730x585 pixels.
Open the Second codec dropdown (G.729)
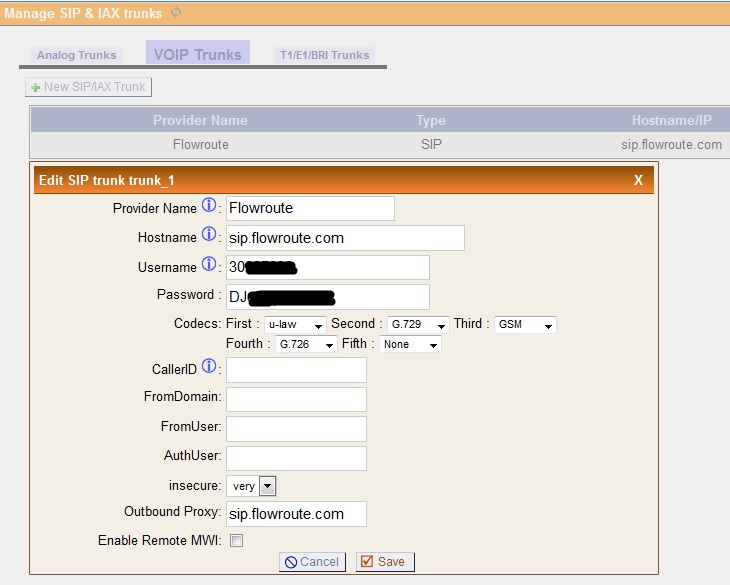pos(418,324)
